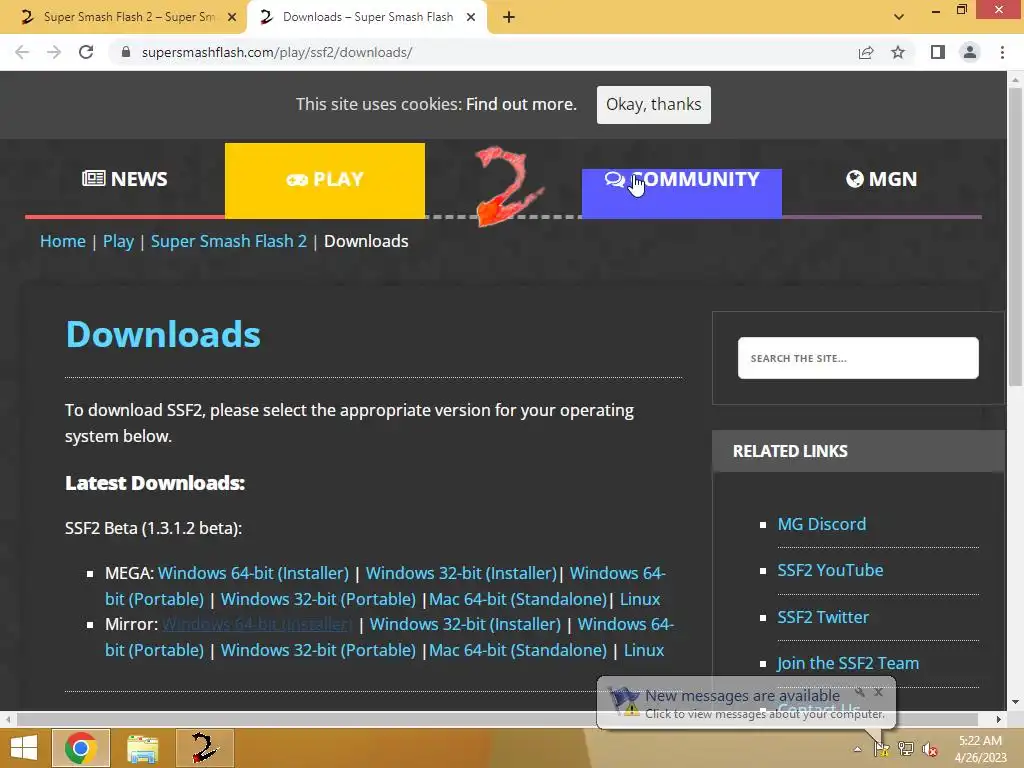Click the address bar URL
The width and height of the screenshot is (1024, 768).
coord(277,52)
